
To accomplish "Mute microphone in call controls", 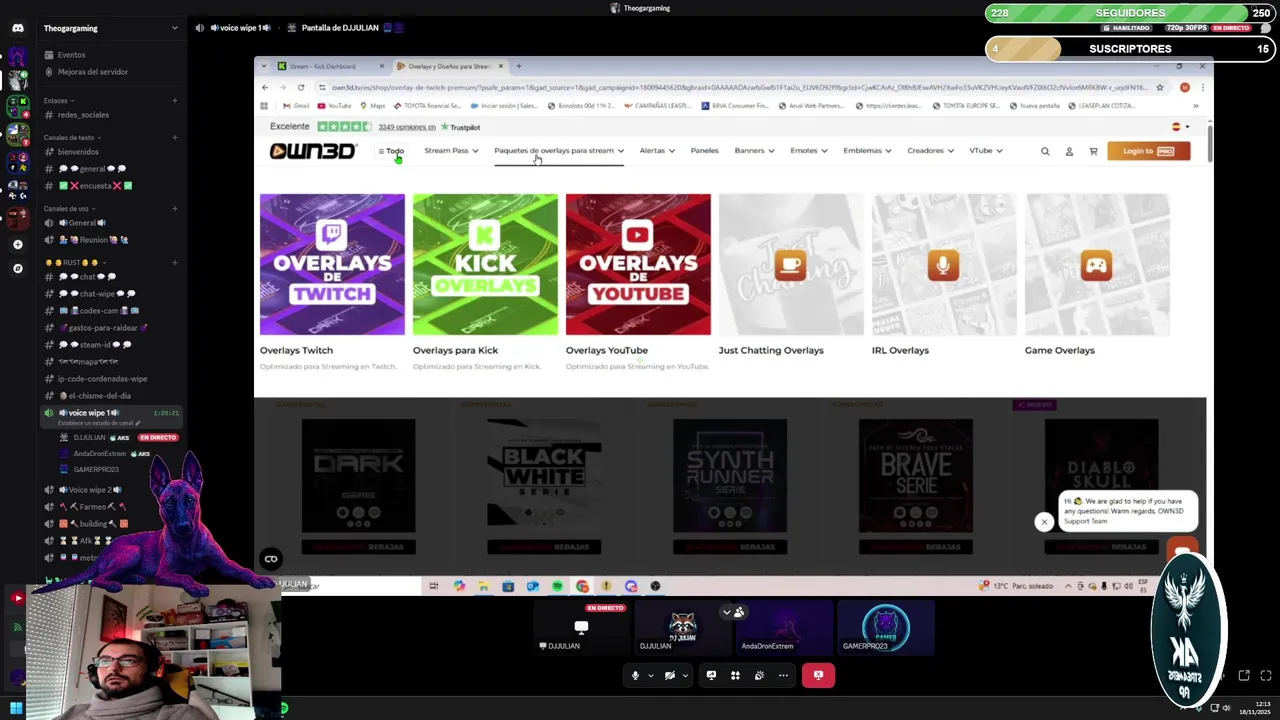I will (x=635, y=675).
